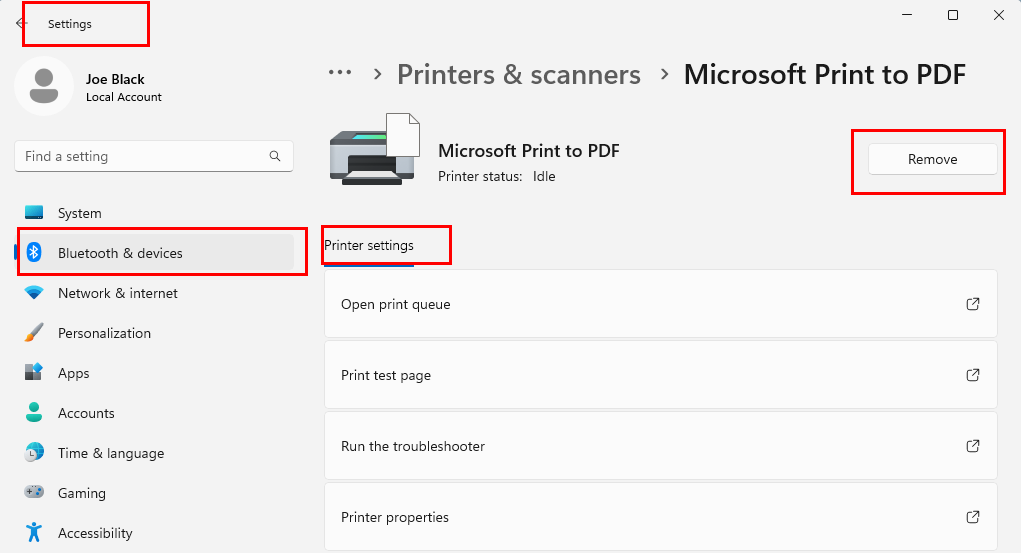Click the Accessibility figure icon

[x=34, y=533]
